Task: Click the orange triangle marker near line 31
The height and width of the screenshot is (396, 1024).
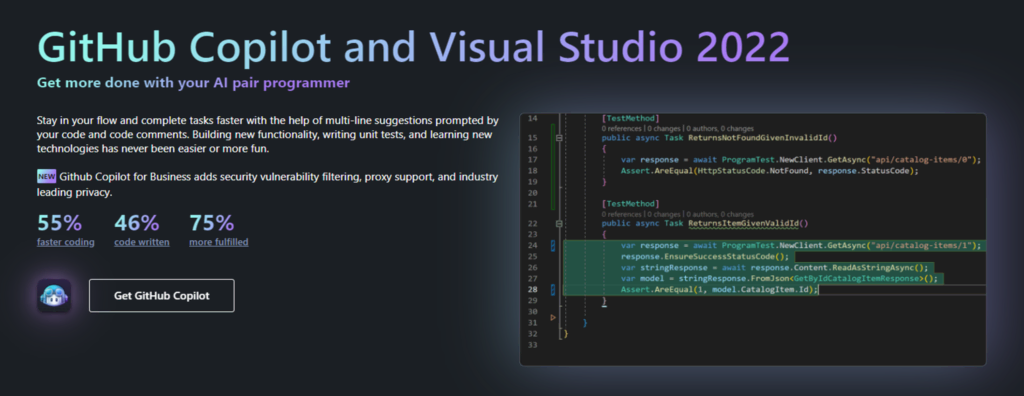Action: click(554, 318)
